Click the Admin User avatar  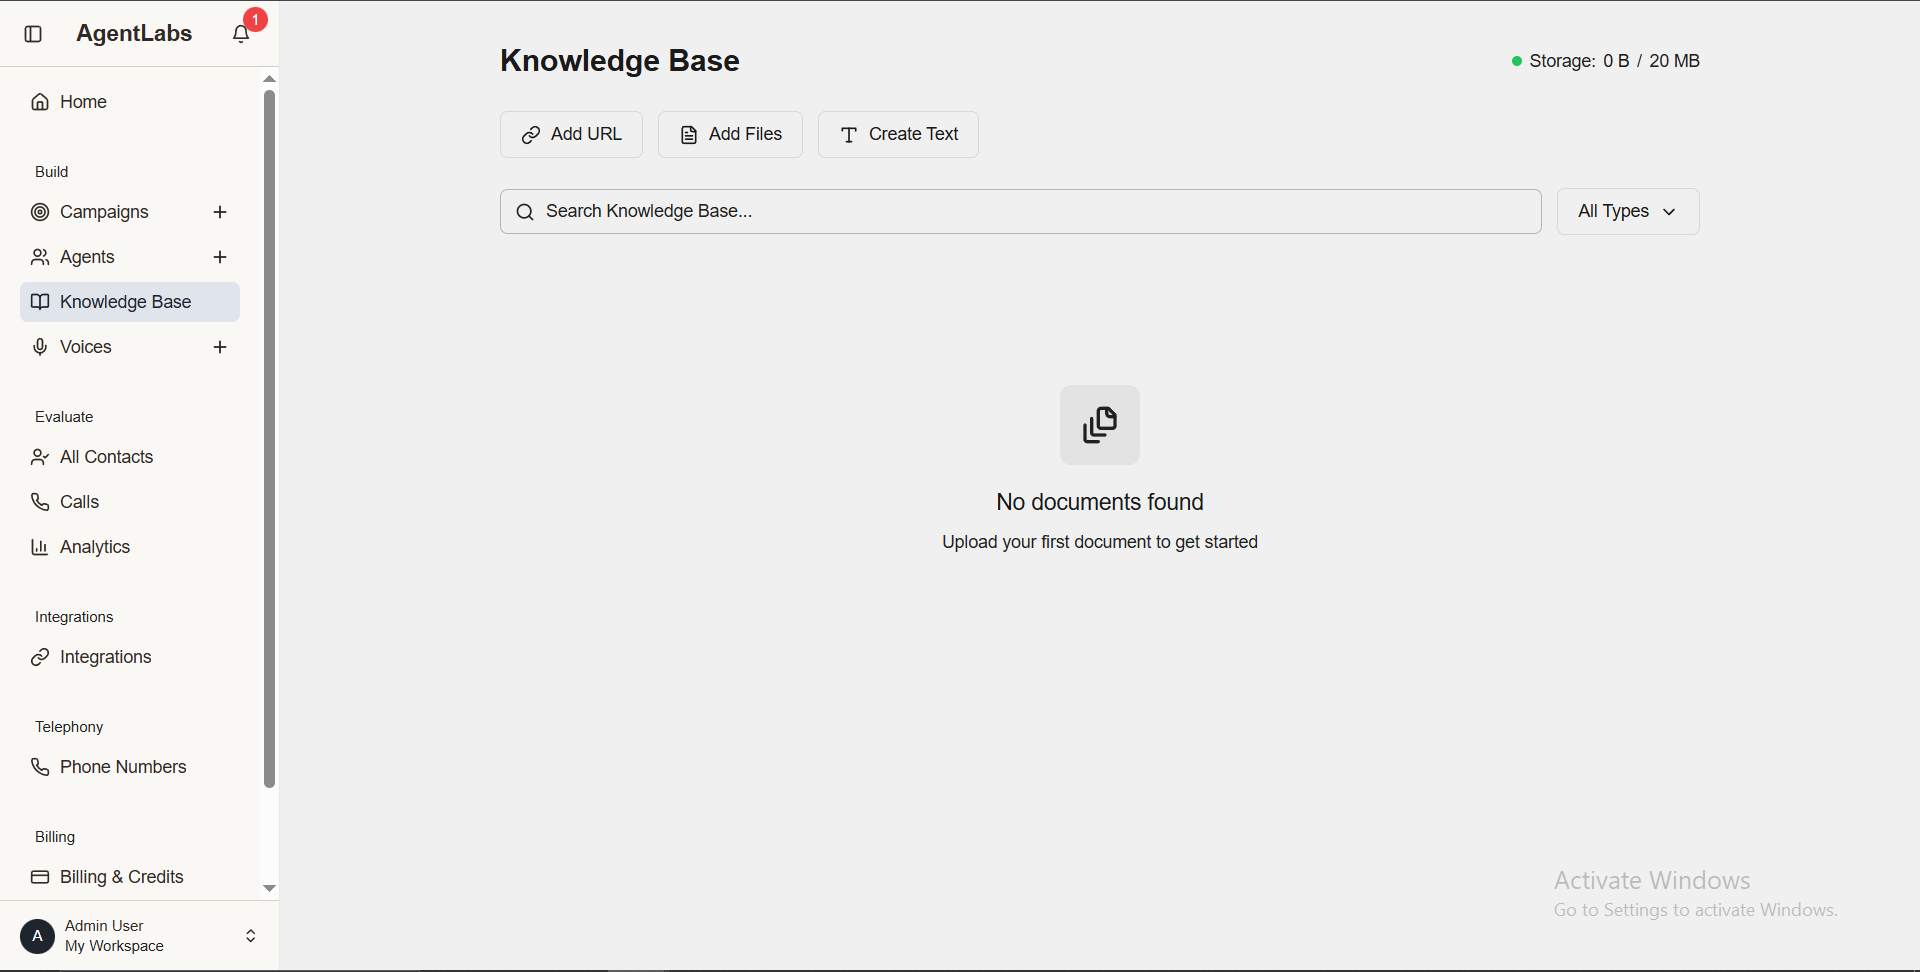(x=37, y=935)
